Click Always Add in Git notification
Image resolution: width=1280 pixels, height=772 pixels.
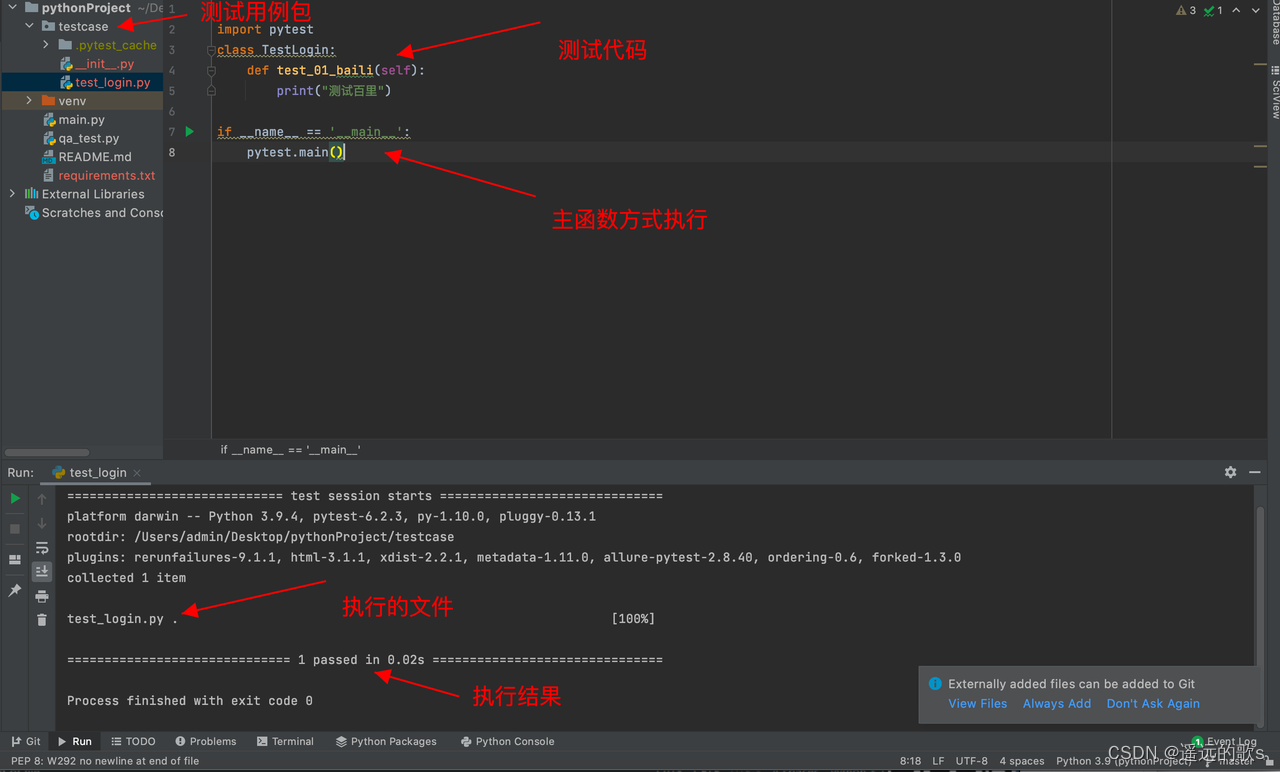point(1057,704)
